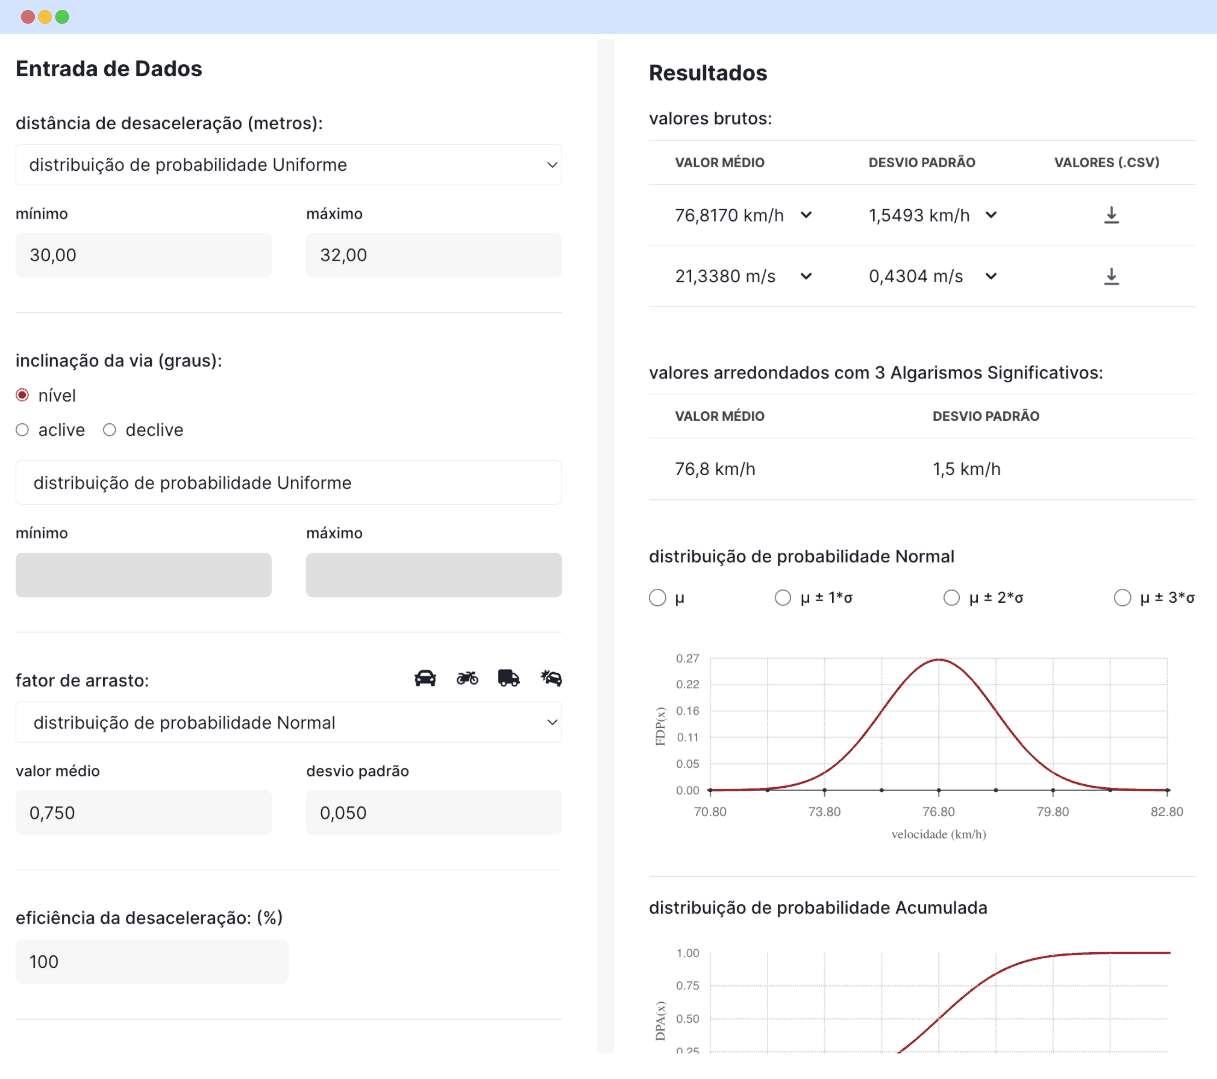1217x1079 pixels.
Task: Select the motorcycle icon for drag factor
Action: point(467,678)
